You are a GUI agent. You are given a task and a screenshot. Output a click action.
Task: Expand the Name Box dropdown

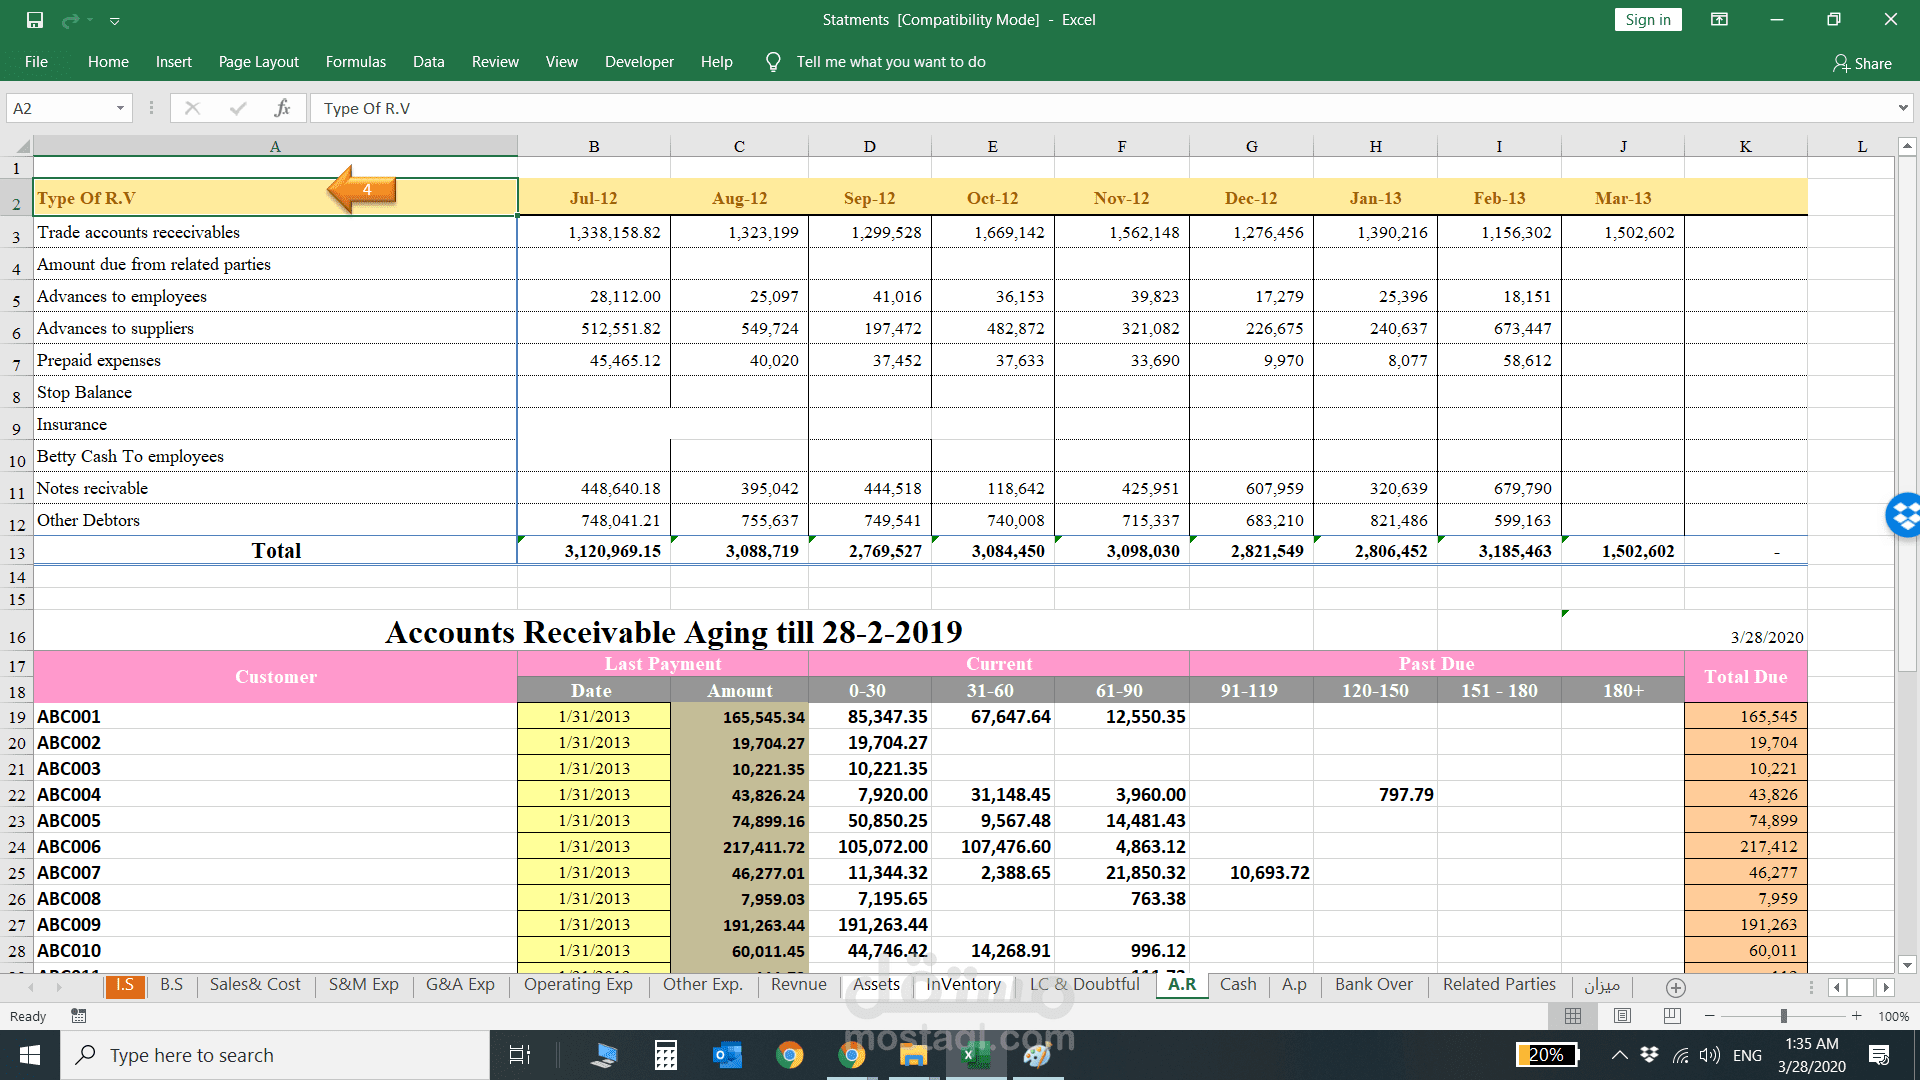click(x=120, y=108)
